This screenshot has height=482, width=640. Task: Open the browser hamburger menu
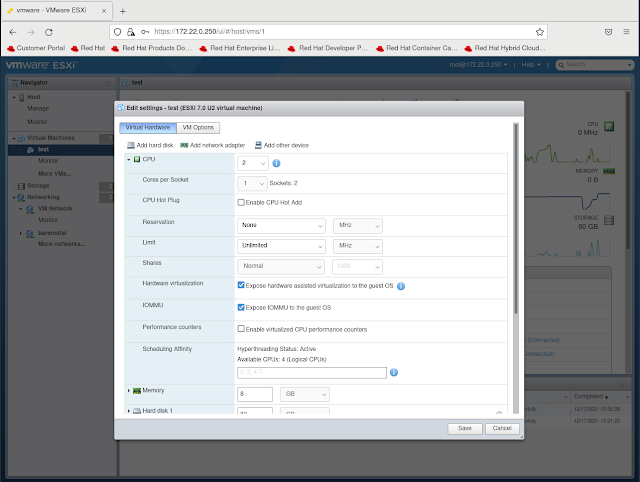[627, 31]
